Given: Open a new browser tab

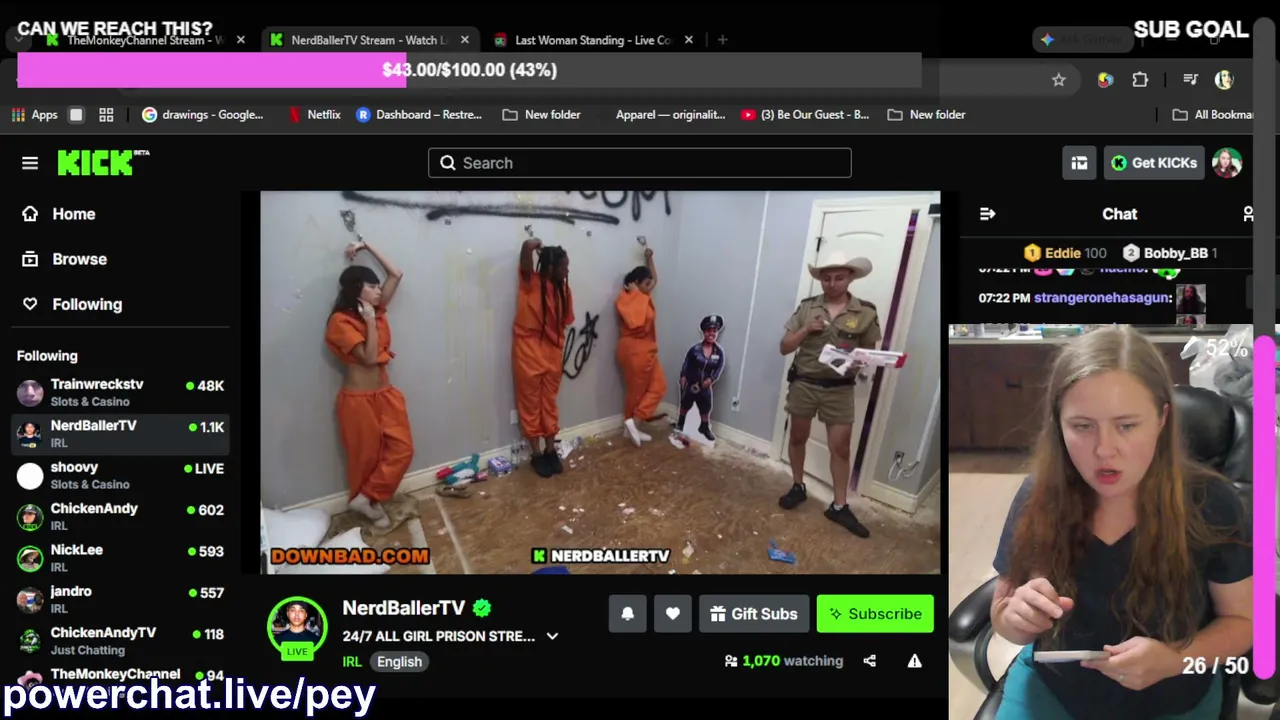Looking at the screenshot, I should [x=722, y=40].
